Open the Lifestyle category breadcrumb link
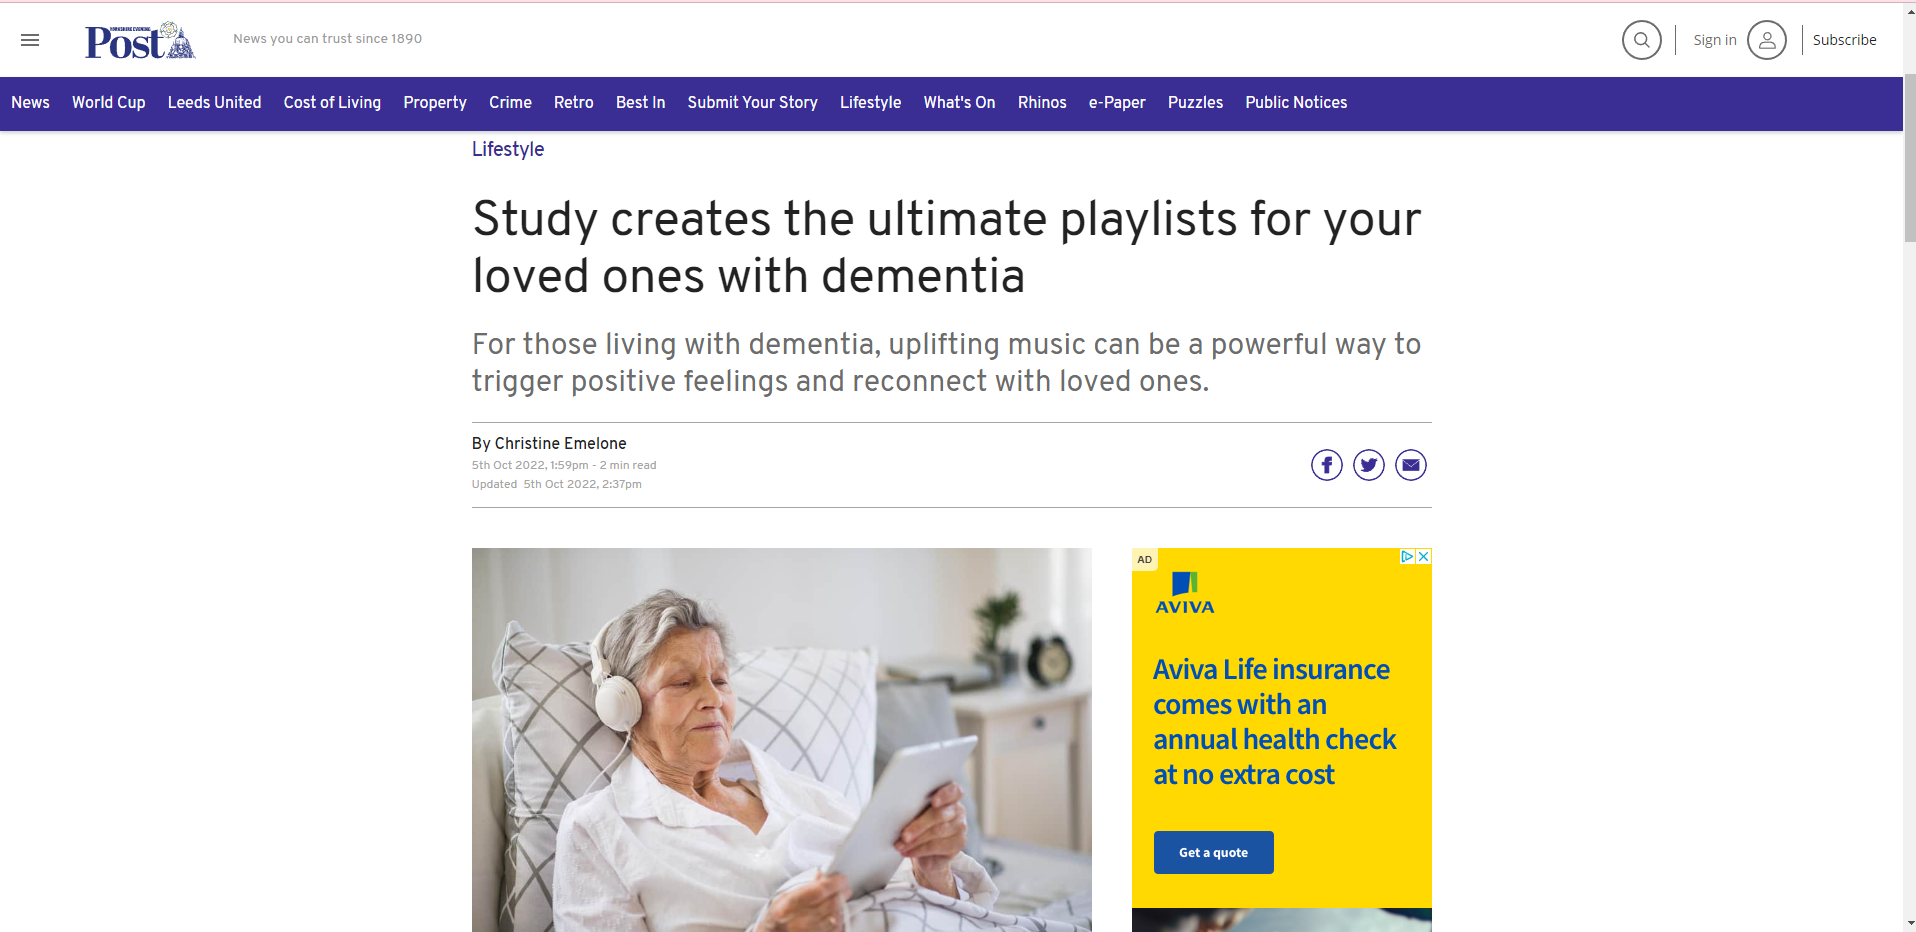Viewport: 1916px width, 932px height. [x=508, y=149]
